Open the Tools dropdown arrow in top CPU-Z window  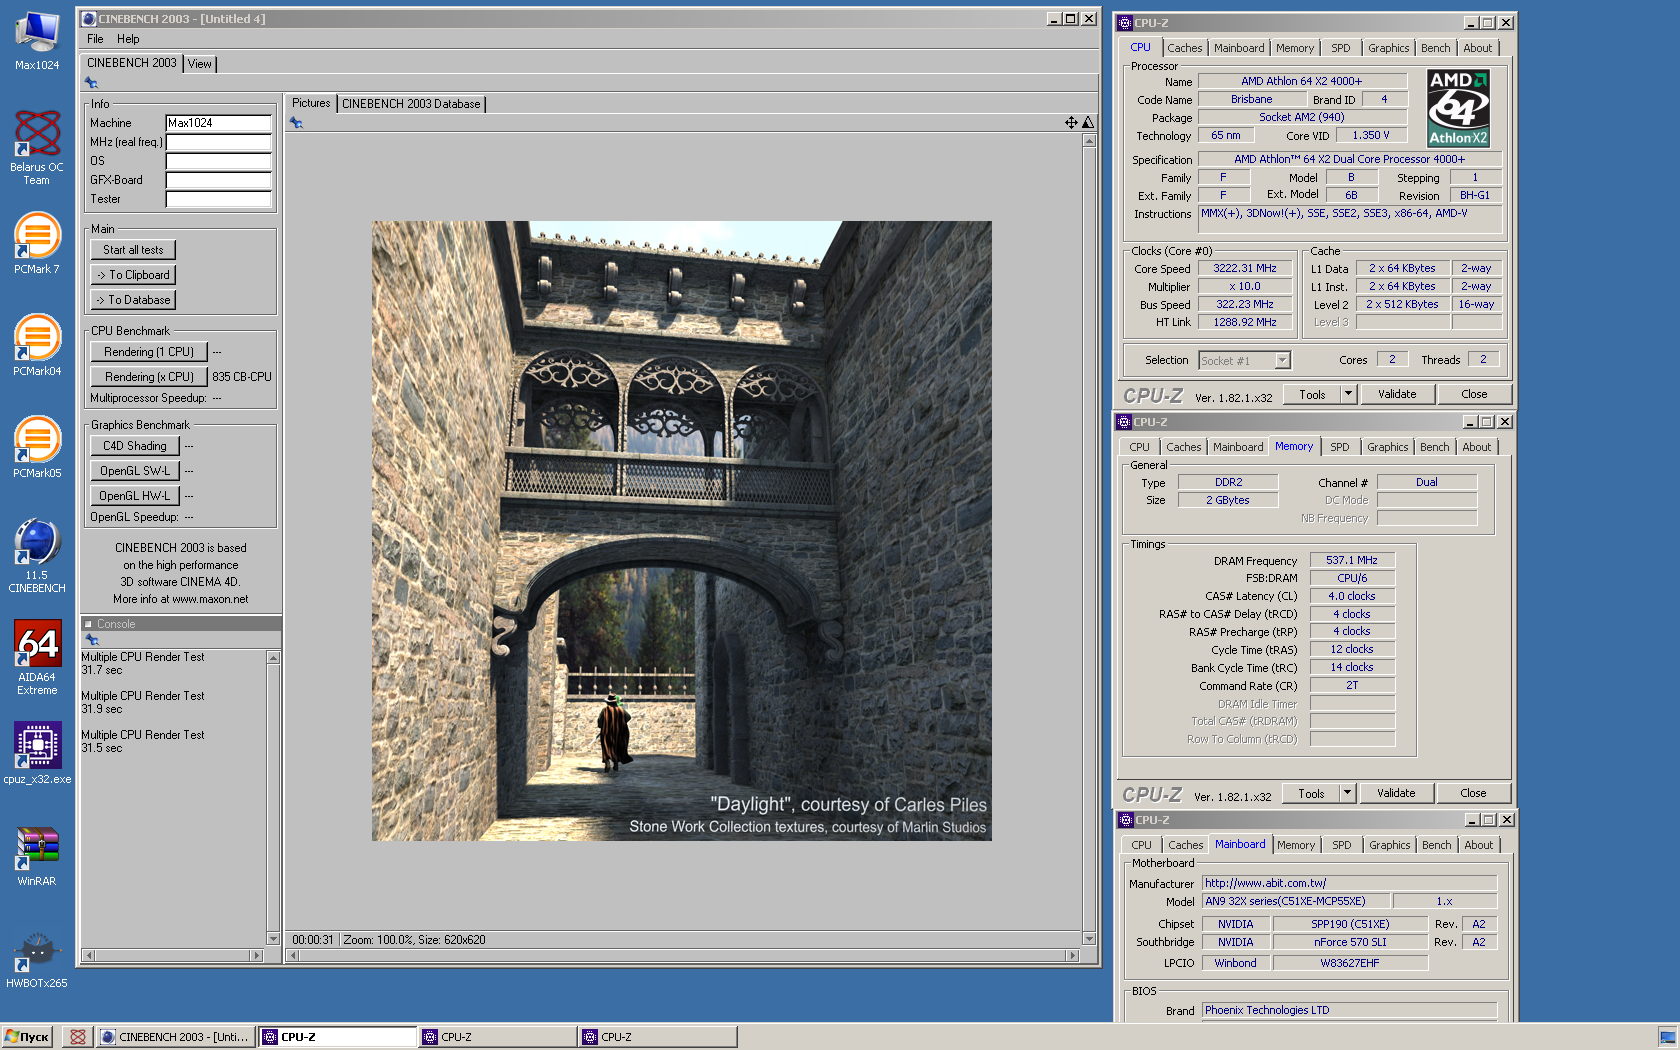tap(1348, 394)
